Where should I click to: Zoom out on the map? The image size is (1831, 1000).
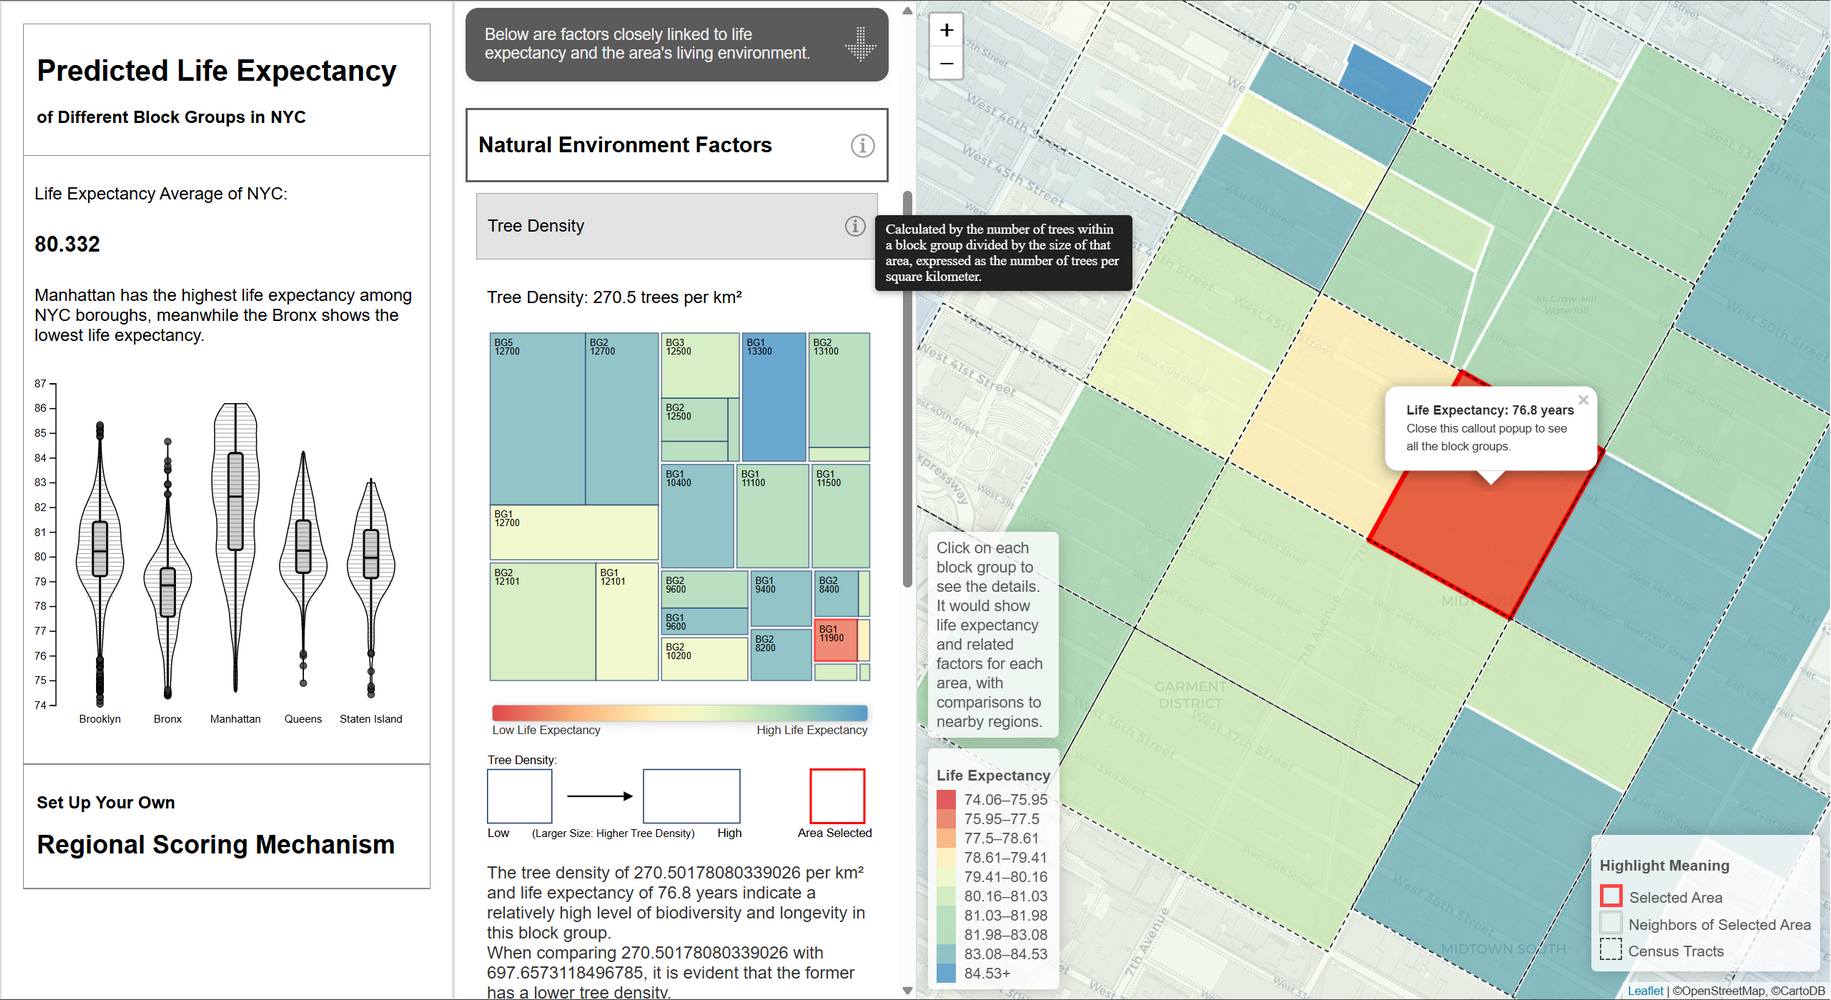pos(946,63)
